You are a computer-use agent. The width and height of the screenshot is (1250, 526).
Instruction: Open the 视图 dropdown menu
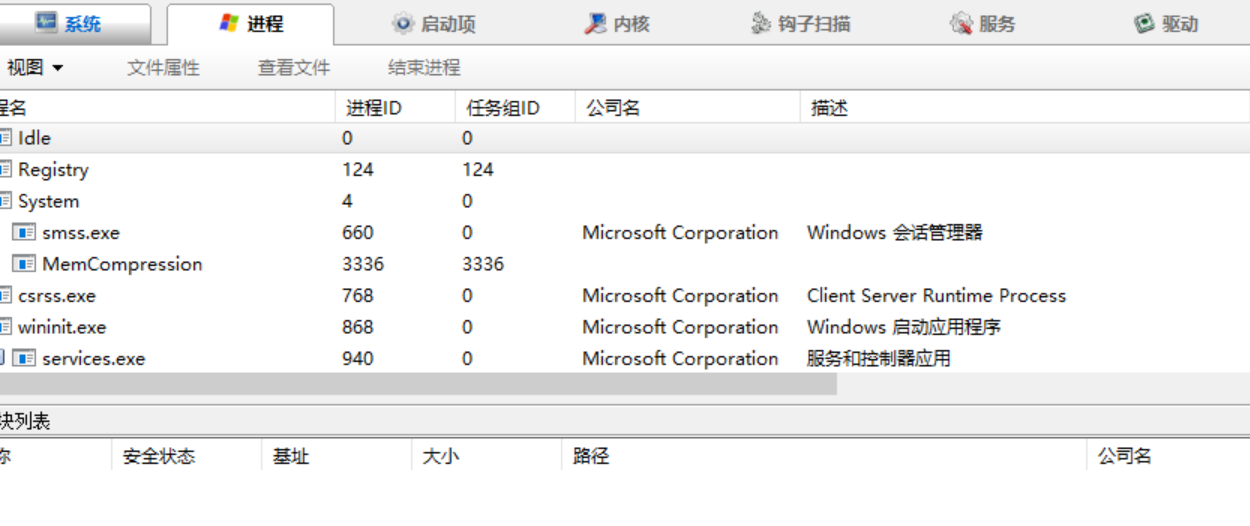point(34,68)
